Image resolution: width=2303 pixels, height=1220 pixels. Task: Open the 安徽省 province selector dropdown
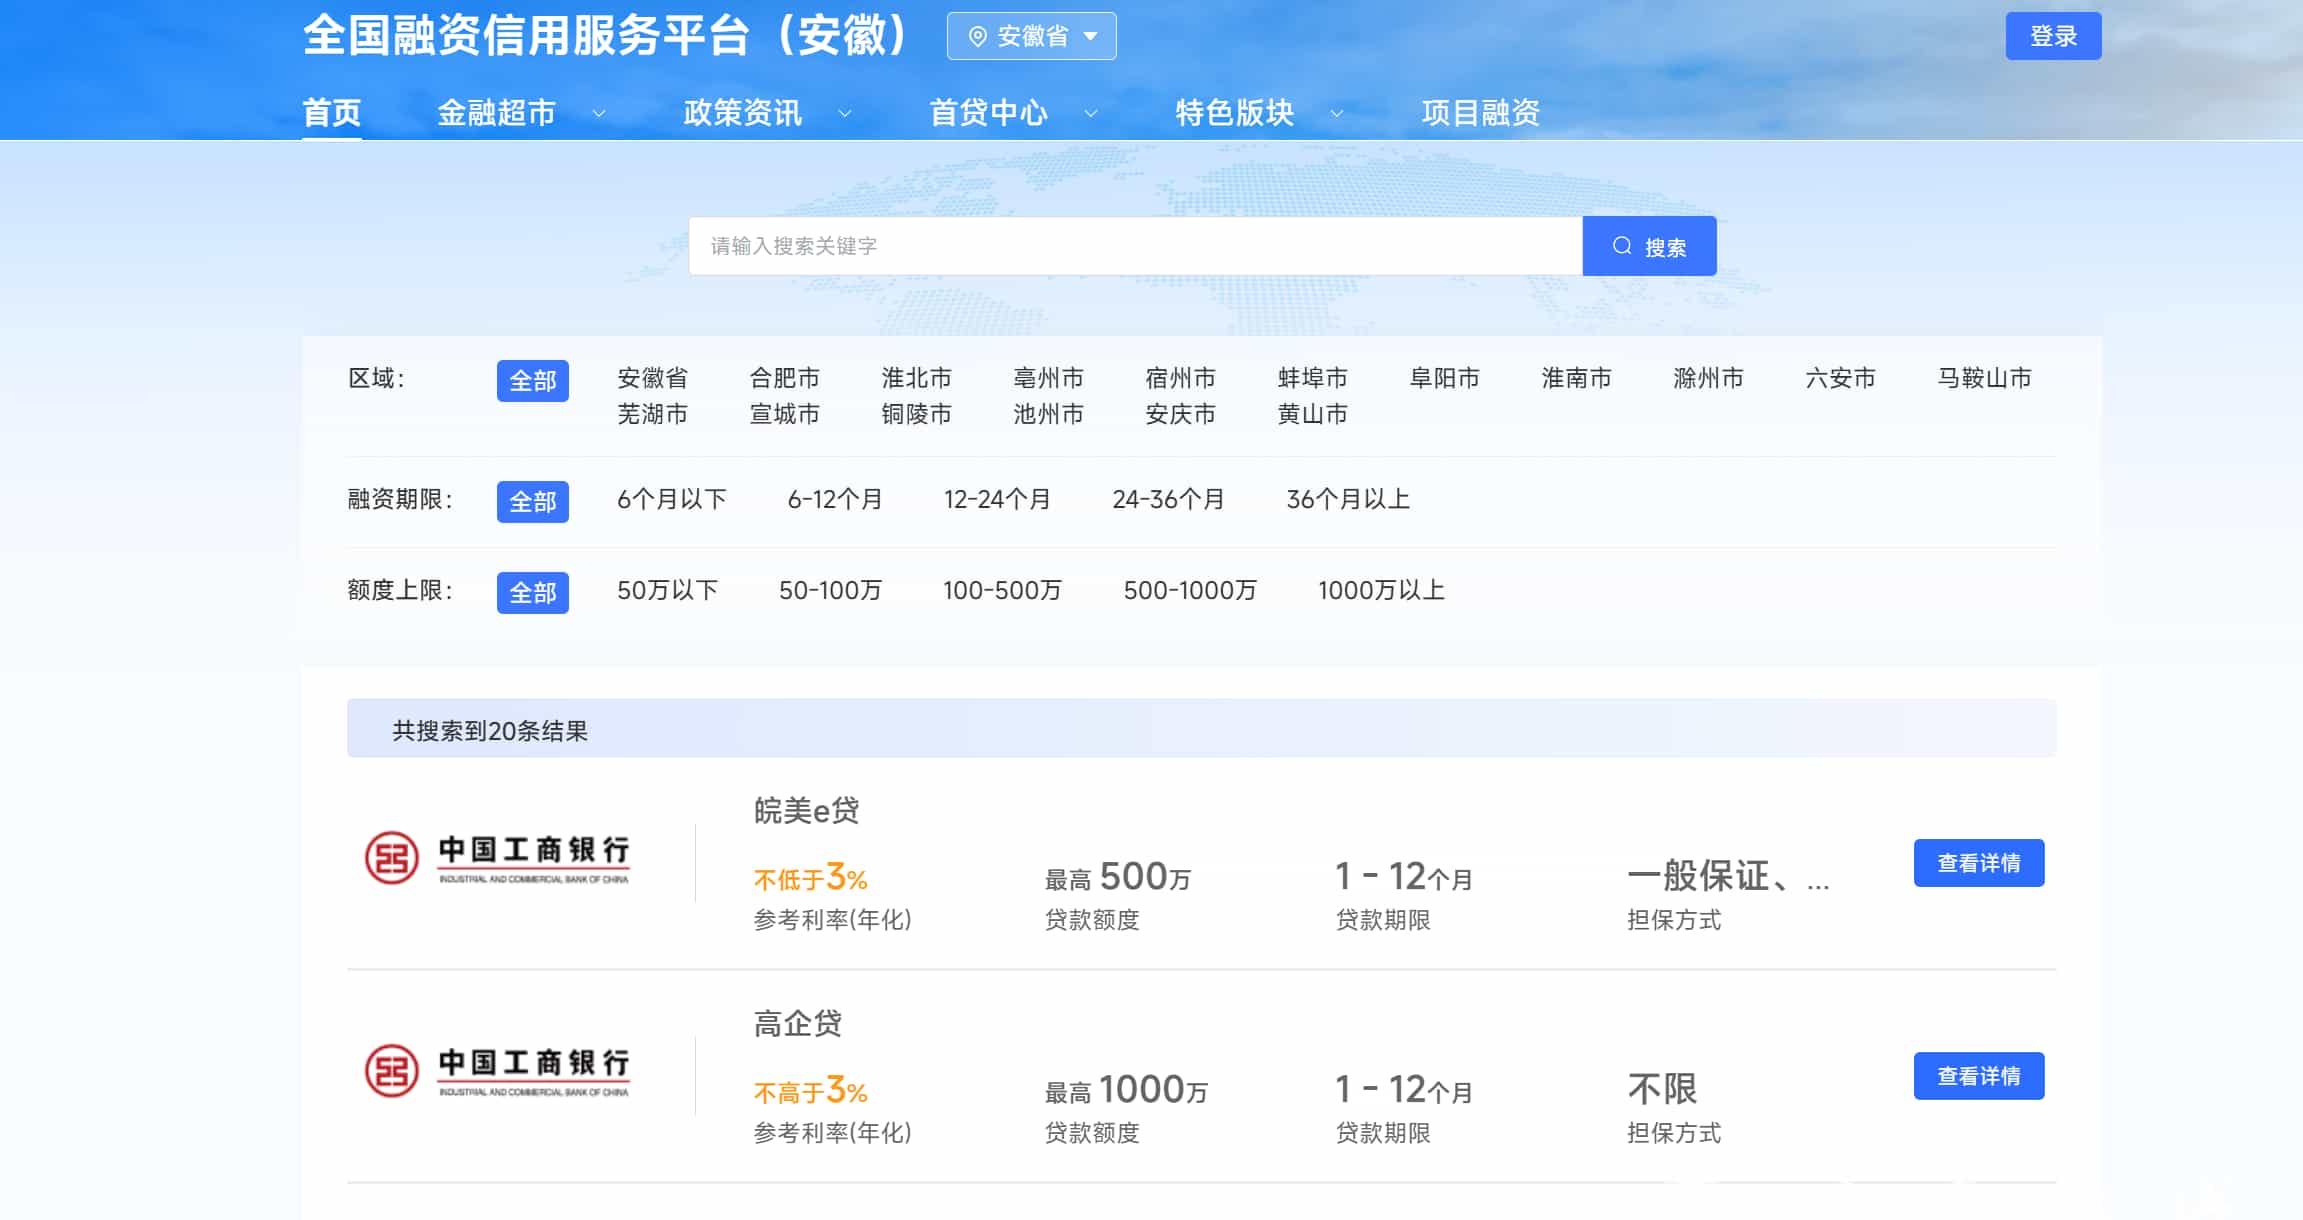tap(1031, 35)
